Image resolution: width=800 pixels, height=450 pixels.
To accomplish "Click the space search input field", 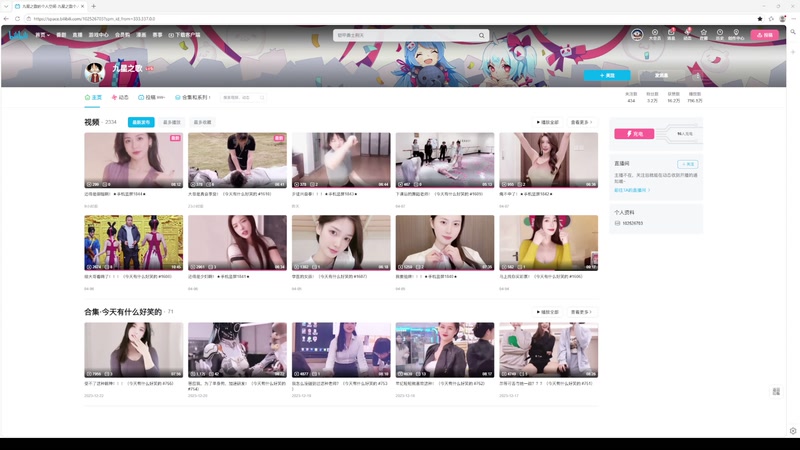I will pyautogui.click(x=241, y=98).
